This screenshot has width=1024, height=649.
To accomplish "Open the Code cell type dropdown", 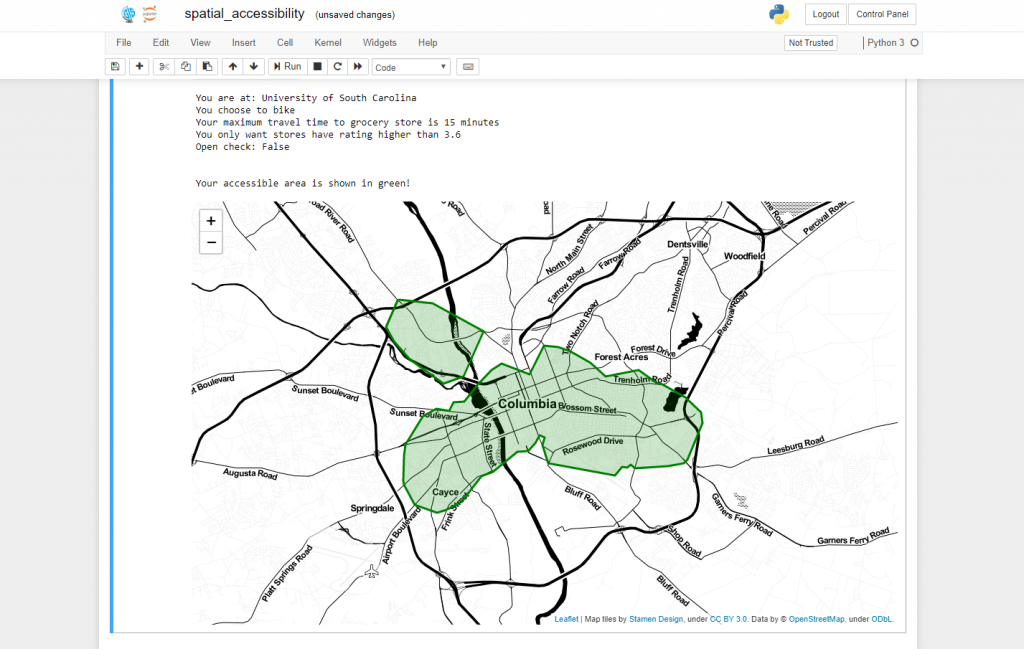I will pyautogui.click(x=410, y=66).
